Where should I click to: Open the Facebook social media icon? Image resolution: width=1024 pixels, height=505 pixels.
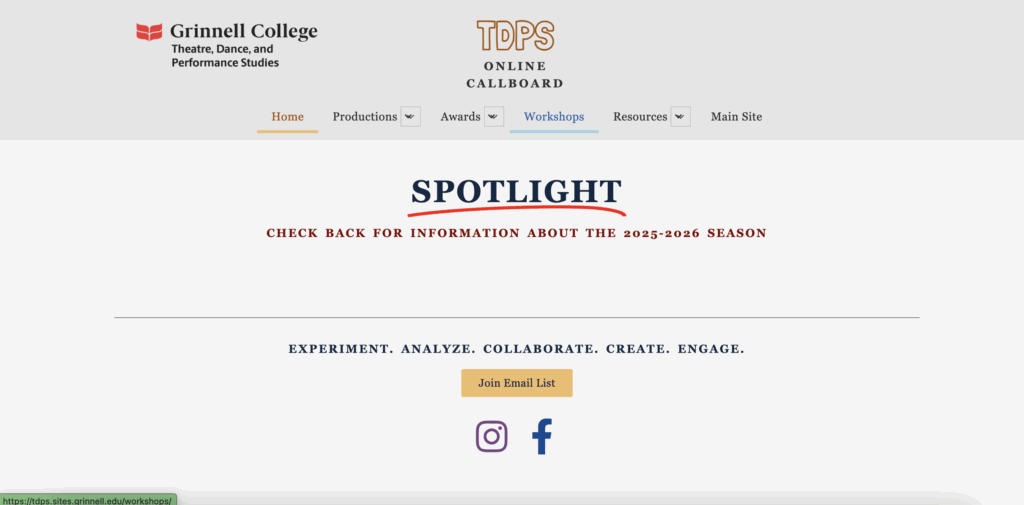point(541,436)
